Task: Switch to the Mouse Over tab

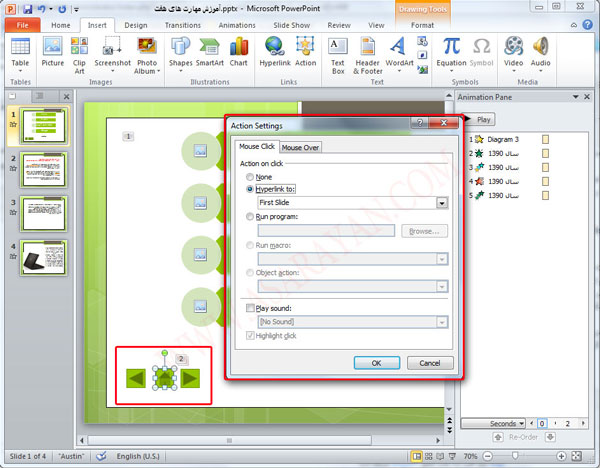Action: coord(300,147)
